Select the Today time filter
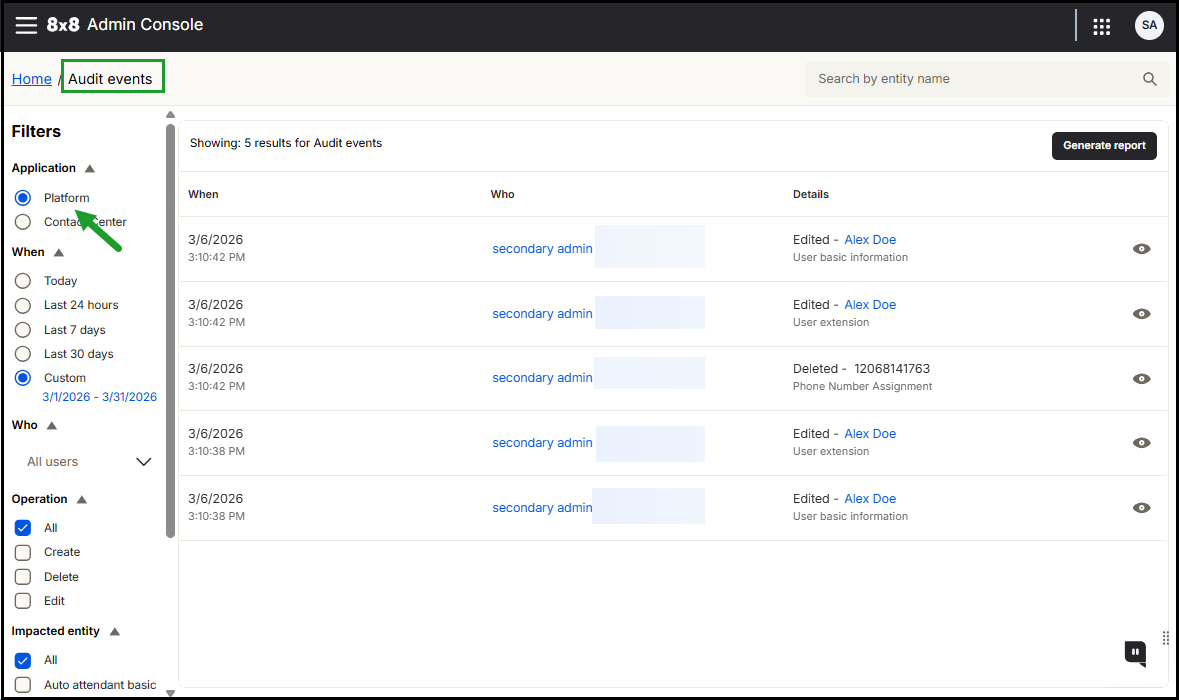 [x=23, y=280]
